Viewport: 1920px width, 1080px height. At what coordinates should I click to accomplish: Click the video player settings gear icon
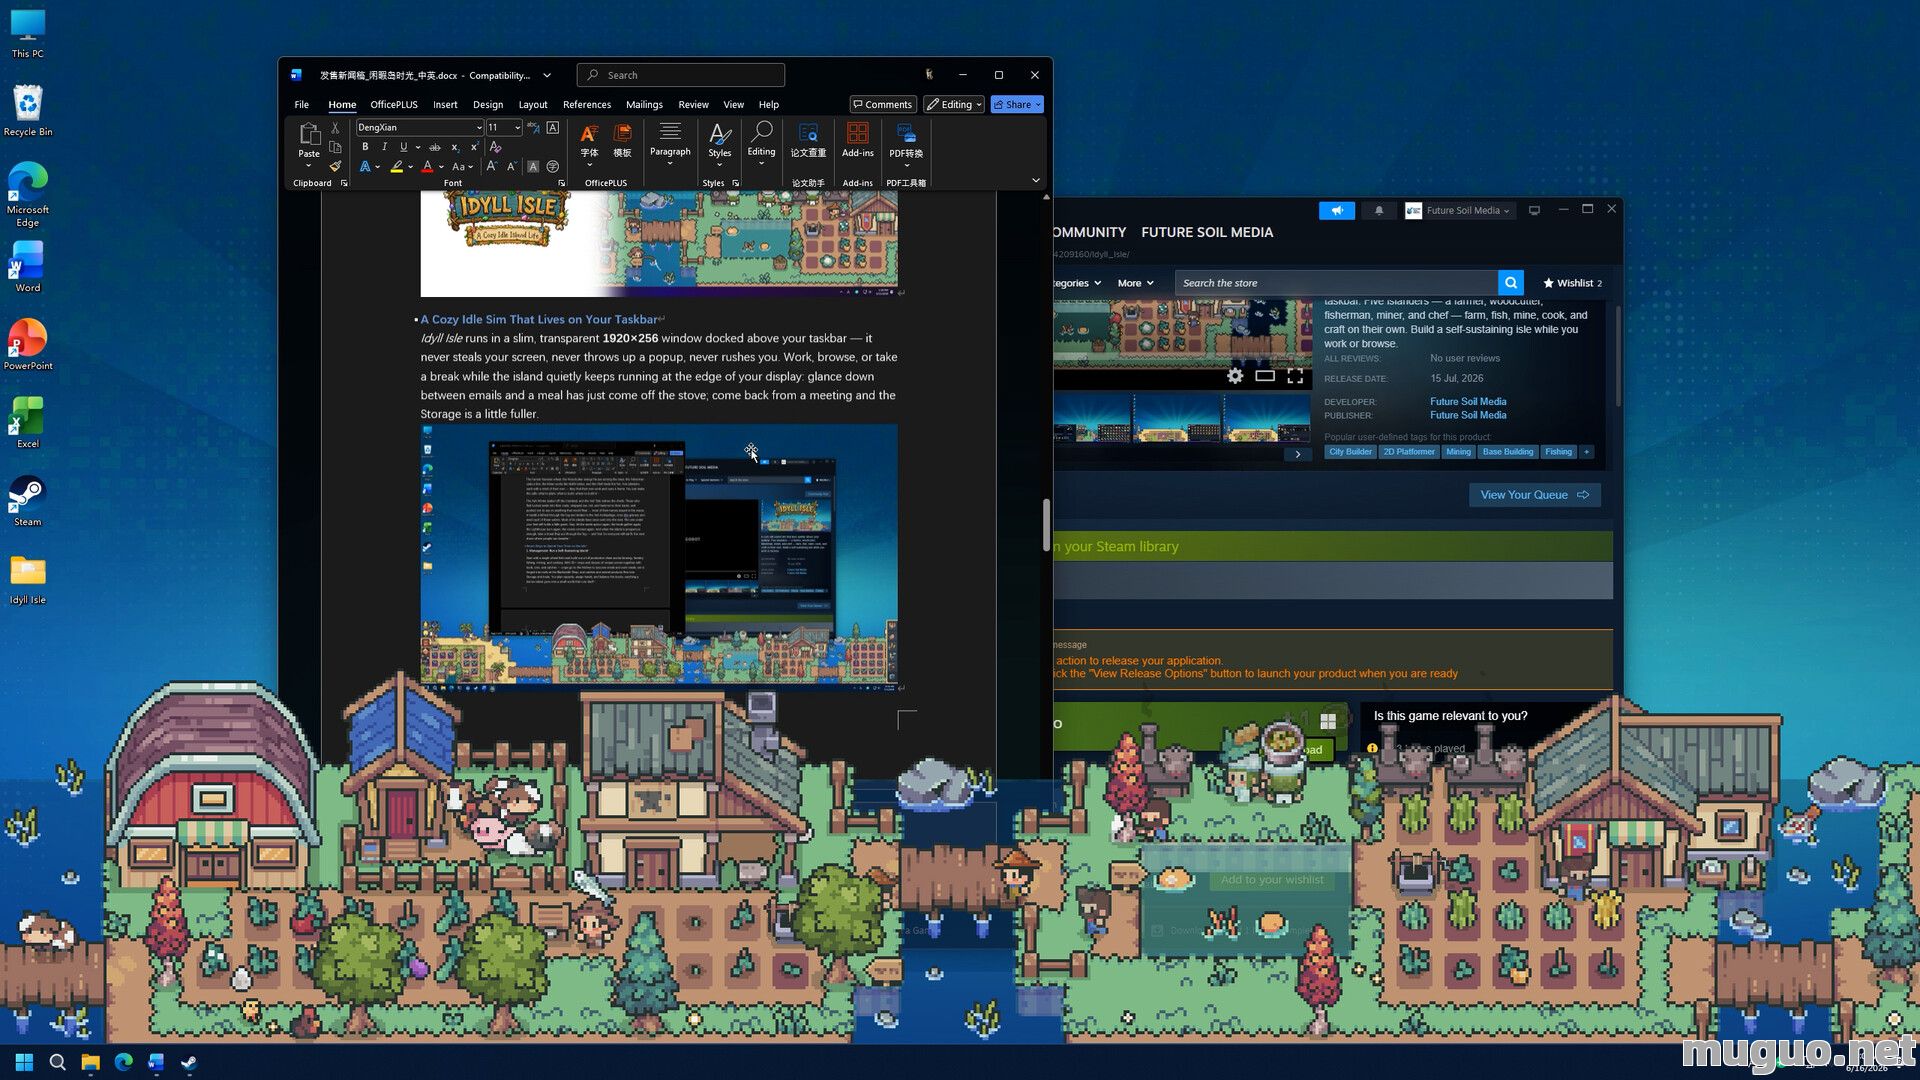pyautogui.click(x=1235, y=376)
